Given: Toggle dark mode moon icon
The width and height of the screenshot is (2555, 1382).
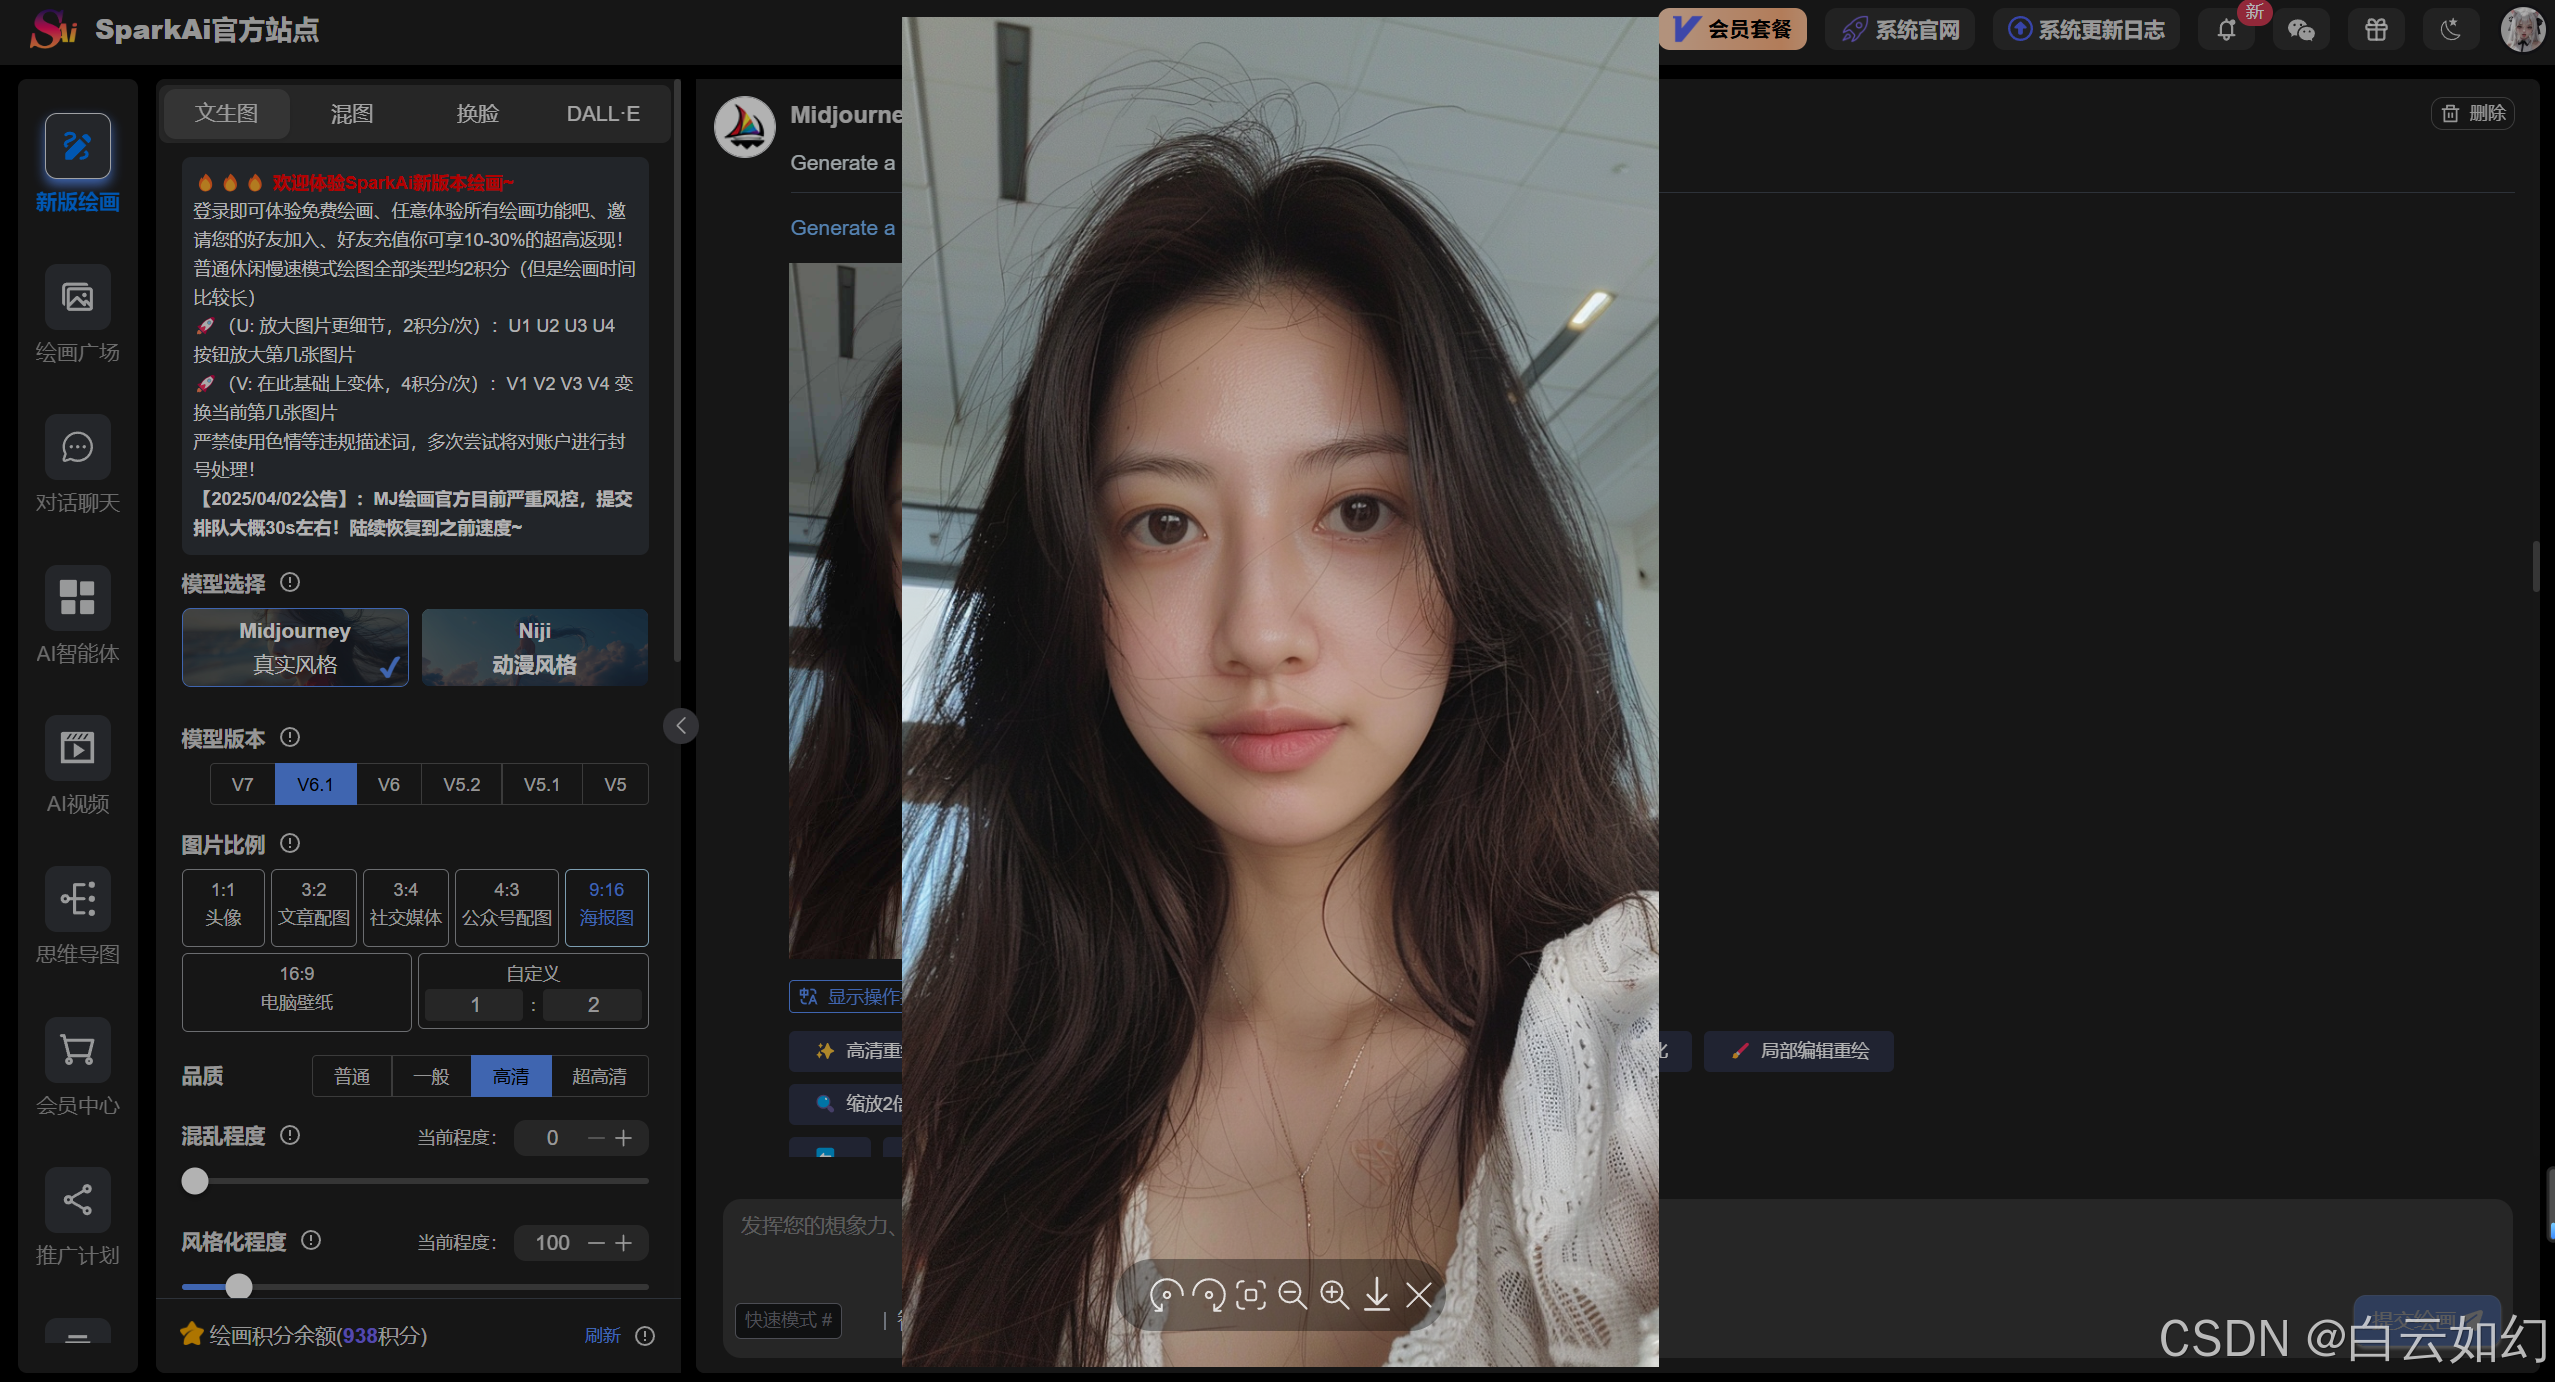Looking at the screenshot, I should [x=2450, y=30].
